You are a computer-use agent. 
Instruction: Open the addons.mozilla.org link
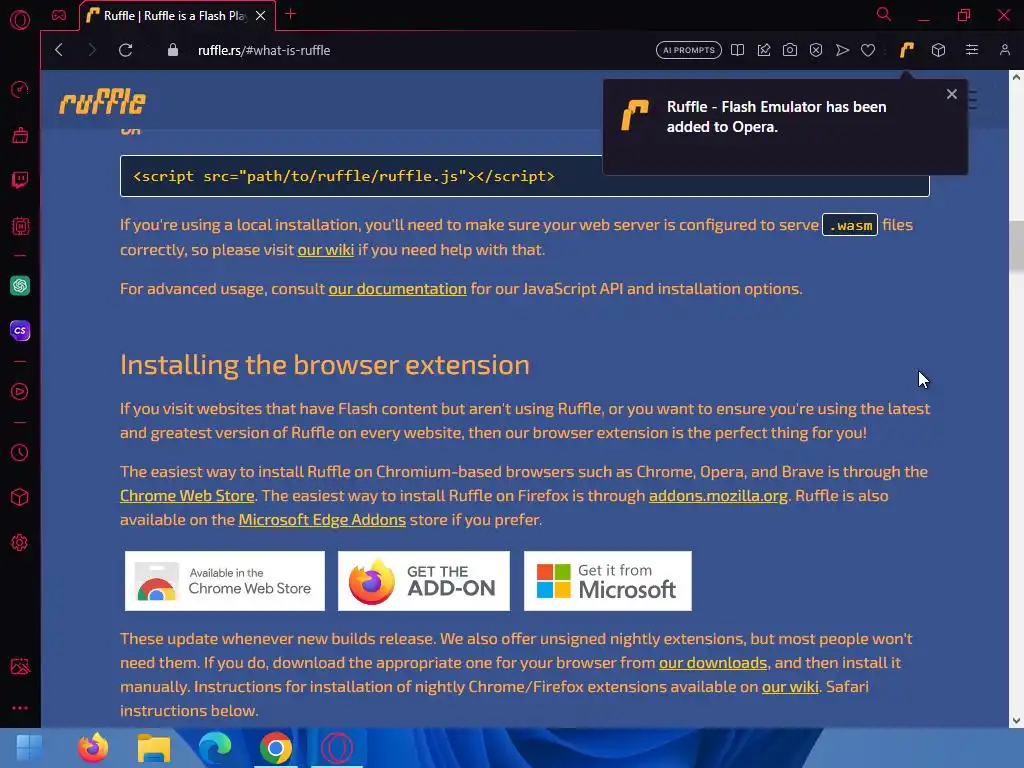pyautogui.click(x=718, y=496)
